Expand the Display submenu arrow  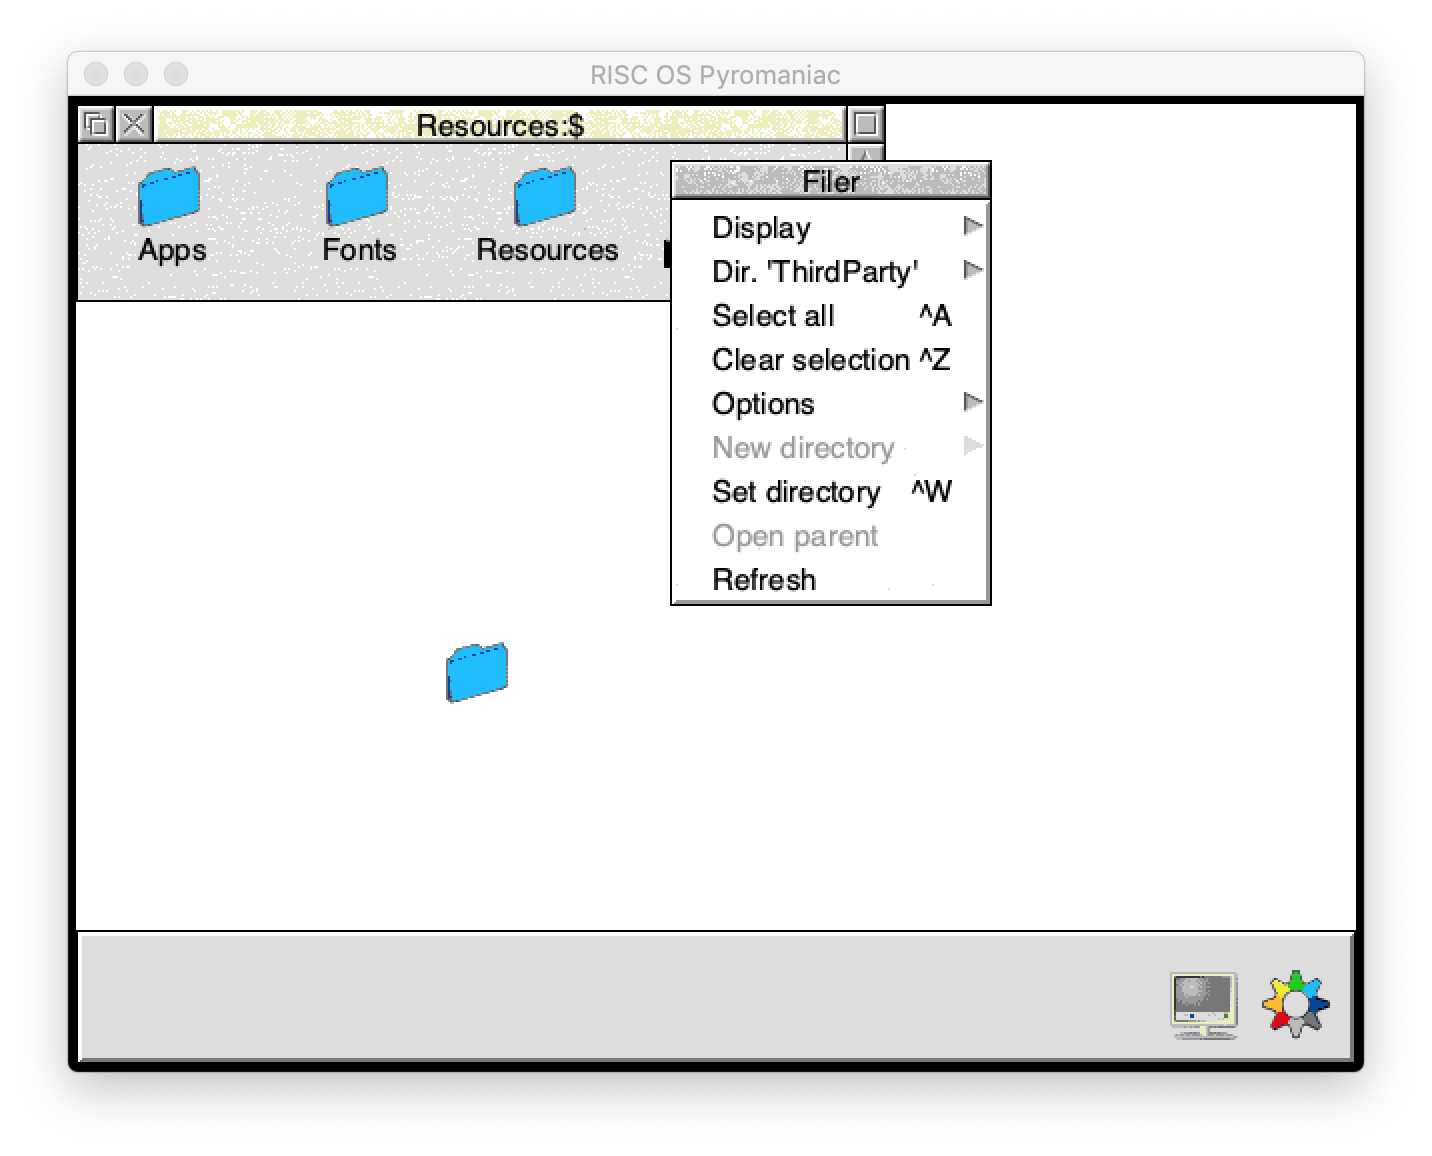pyautogui.click(x=972, y=227)
